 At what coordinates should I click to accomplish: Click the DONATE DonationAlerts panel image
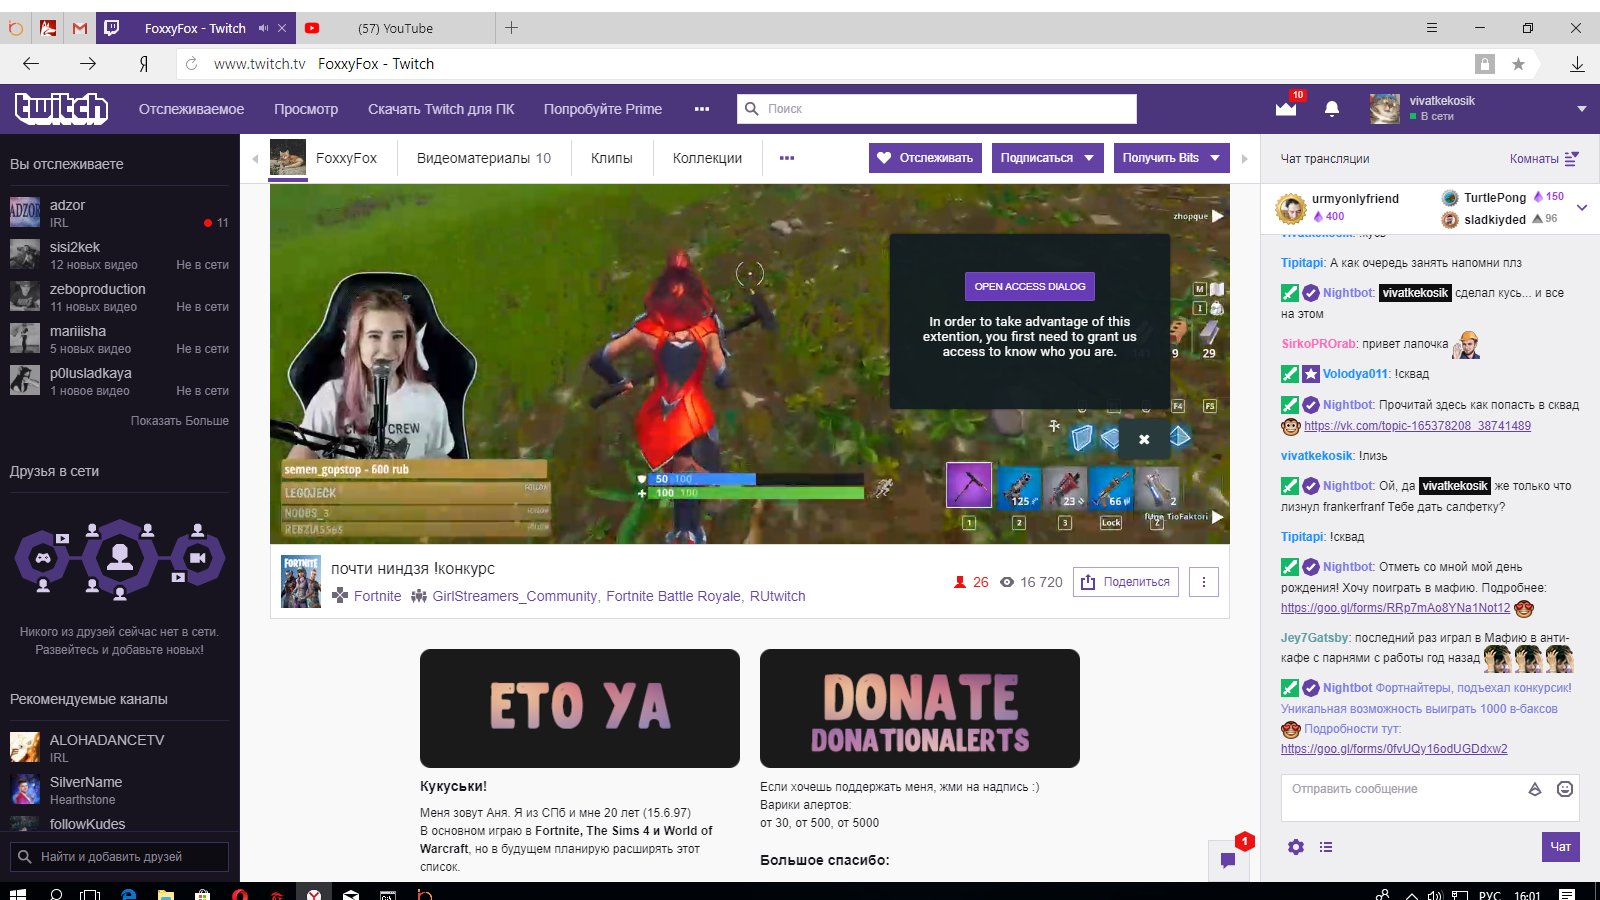click(919, 708)
